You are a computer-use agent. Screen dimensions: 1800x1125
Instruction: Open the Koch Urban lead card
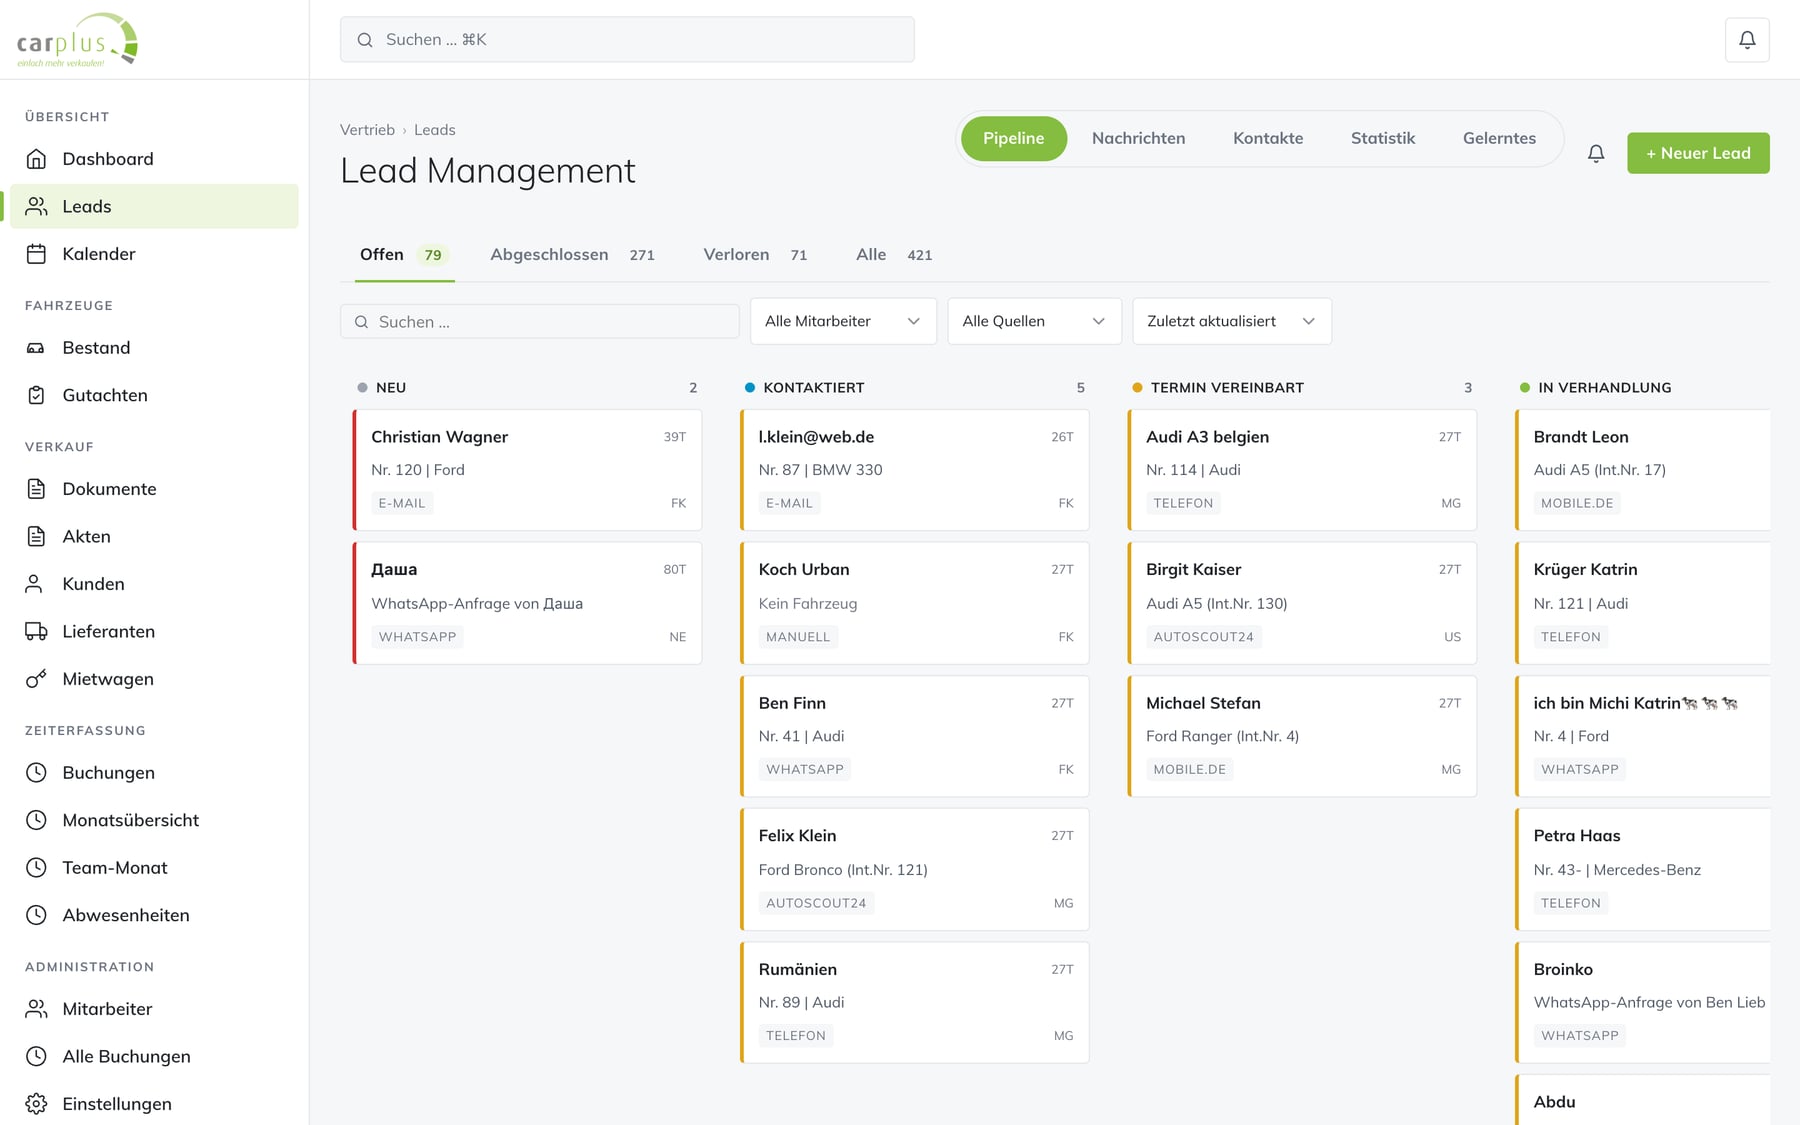pos(915,603)
